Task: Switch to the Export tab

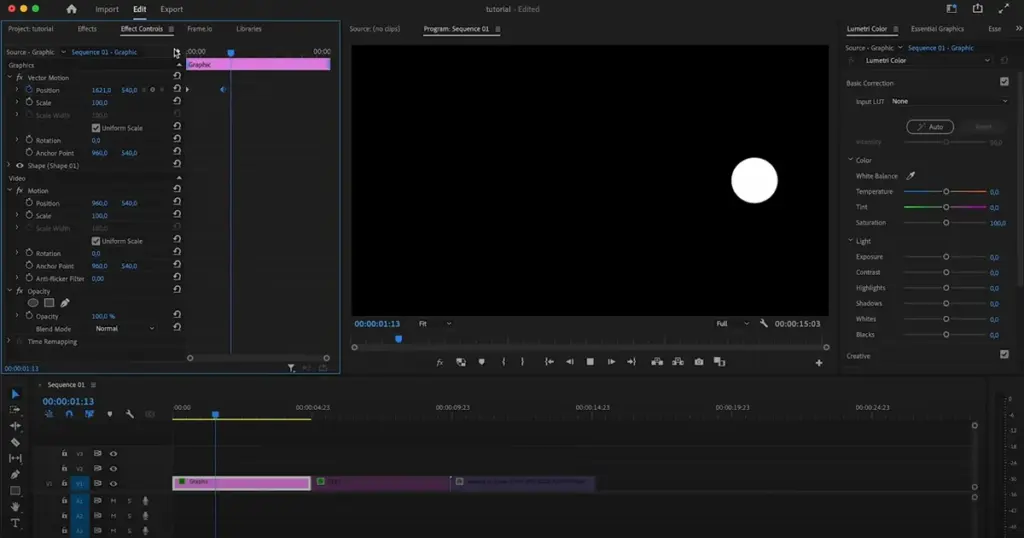Action: pyautogui.click(x=171, y=9)
